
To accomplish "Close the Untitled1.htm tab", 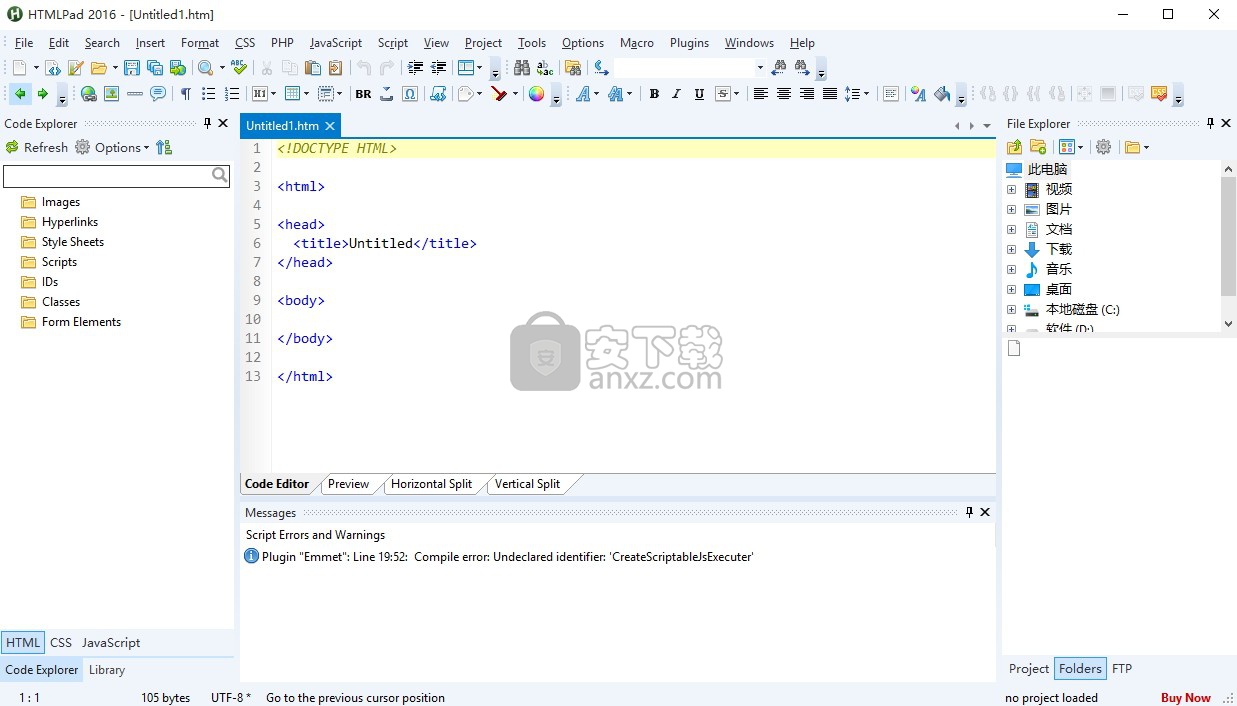I will coord(330,126).
